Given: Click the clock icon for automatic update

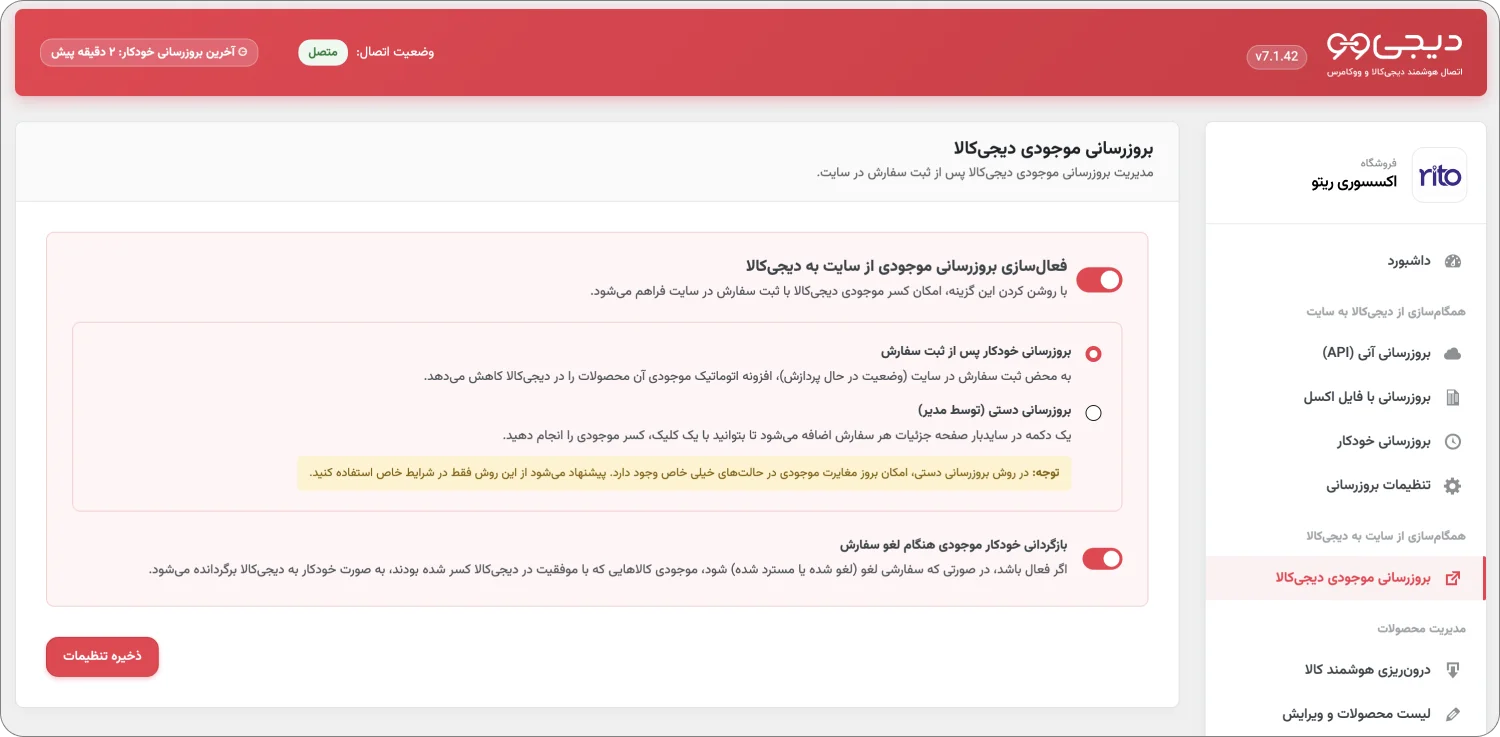Looking at the screenshot, I should point(1453,441).
